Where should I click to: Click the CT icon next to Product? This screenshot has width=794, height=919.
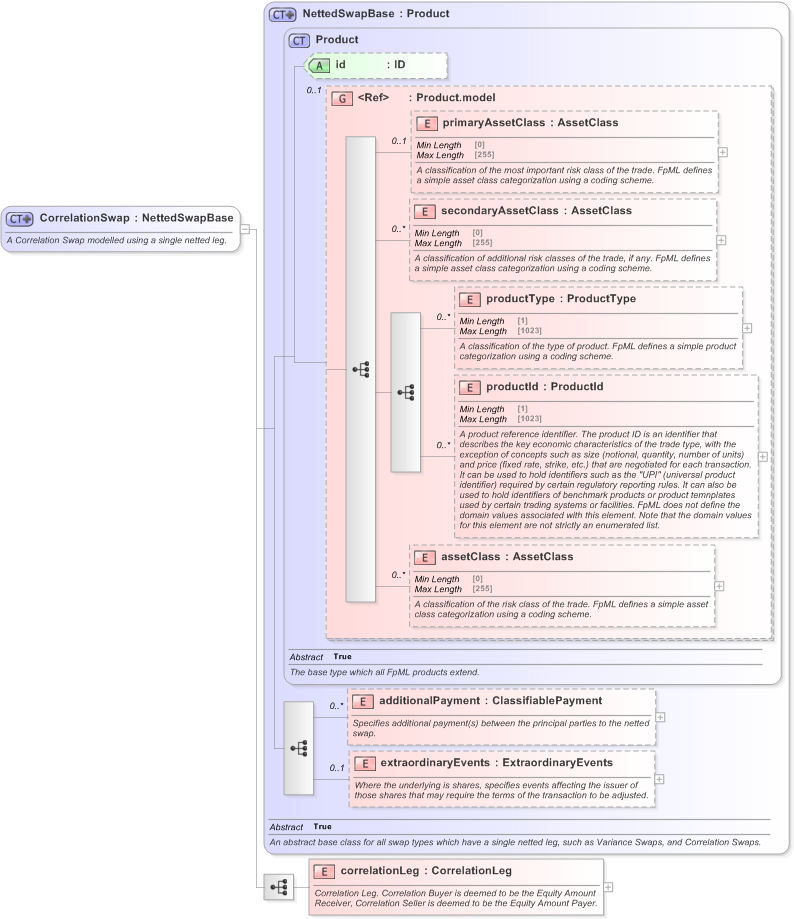coord(299,40)
